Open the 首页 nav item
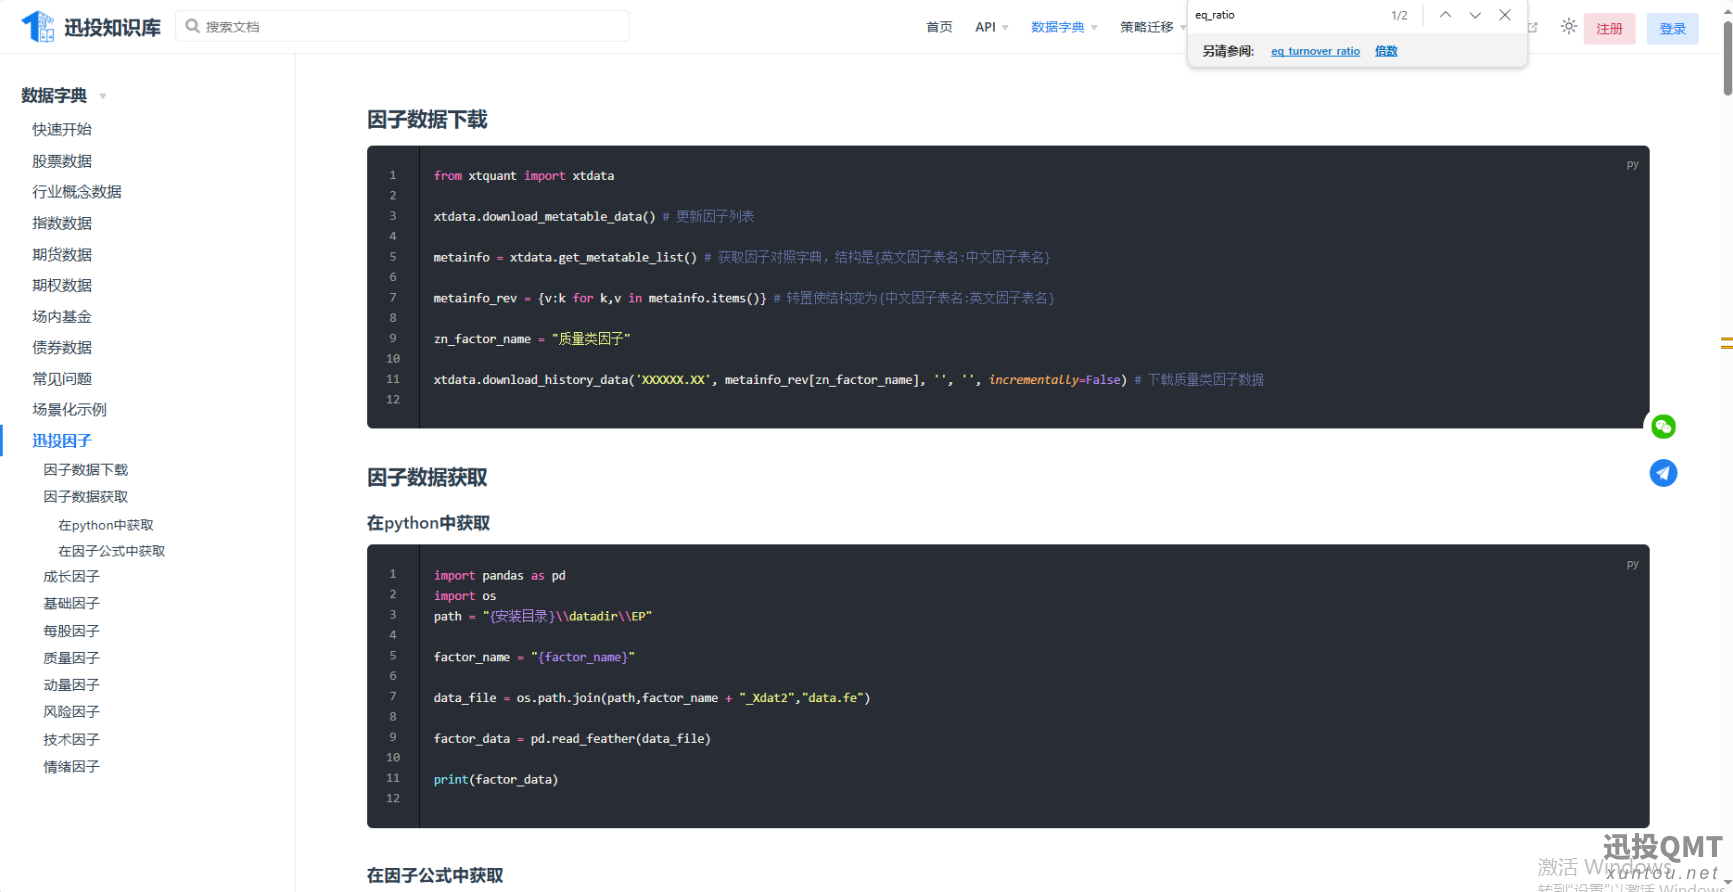The width and height of the screenshot is (1733, 892). (x=939, y=27)
